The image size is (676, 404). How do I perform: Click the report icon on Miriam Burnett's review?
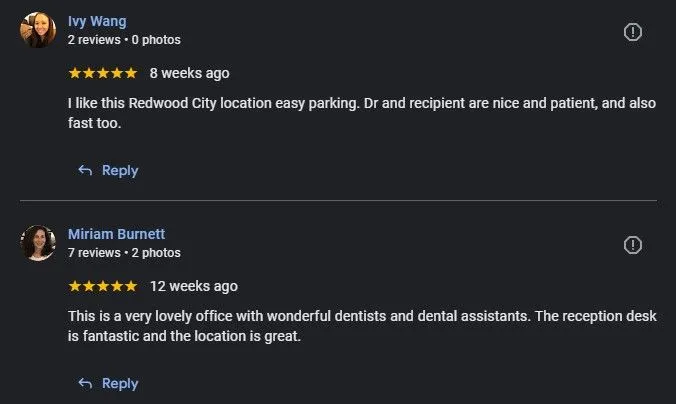pos(633,245)
